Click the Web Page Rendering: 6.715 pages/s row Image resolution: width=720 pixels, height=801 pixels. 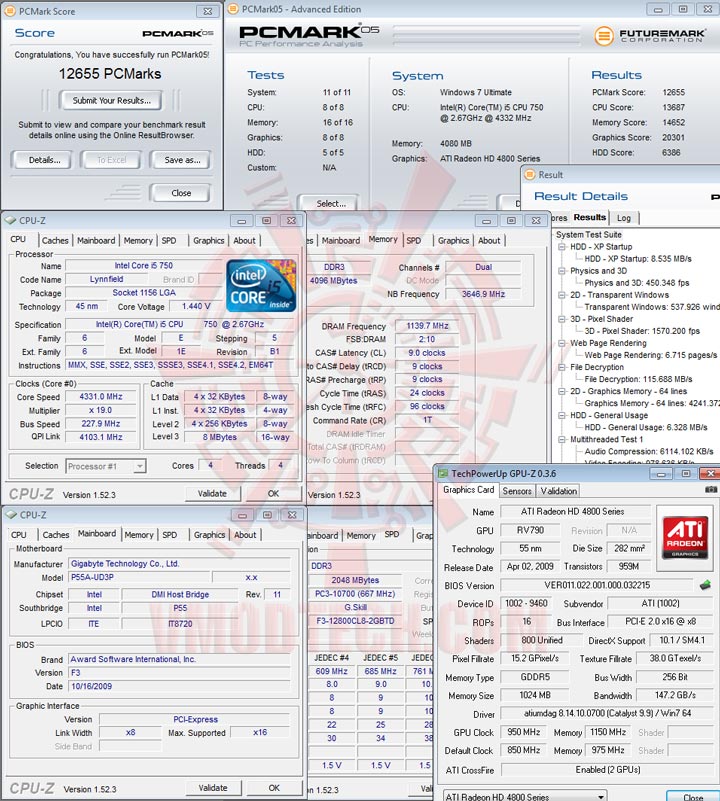point(651,355)
